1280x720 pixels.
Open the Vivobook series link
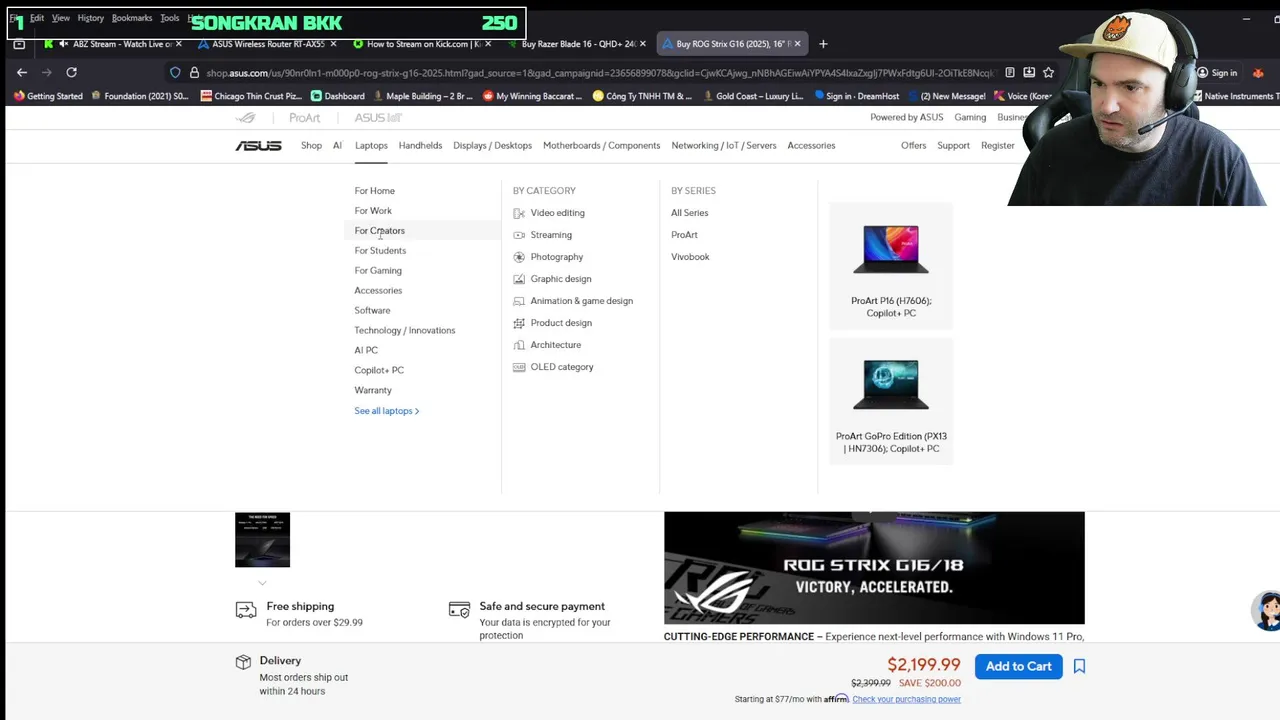690,257
